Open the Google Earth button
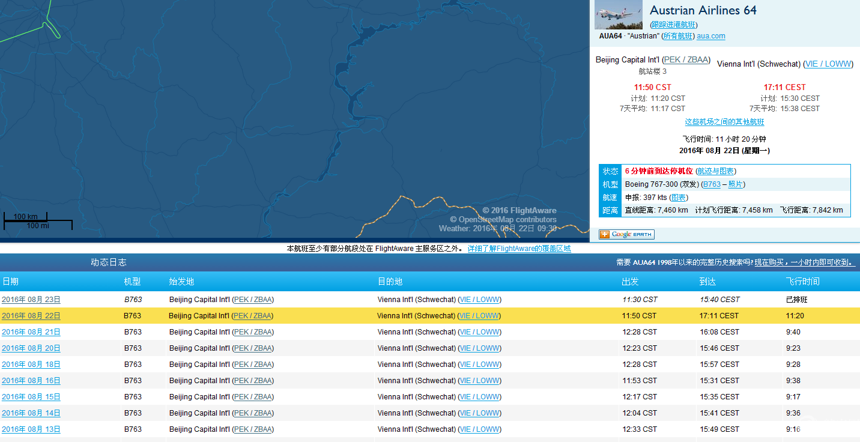The width and height of the screenshot is (860, 442). [626, 235]
